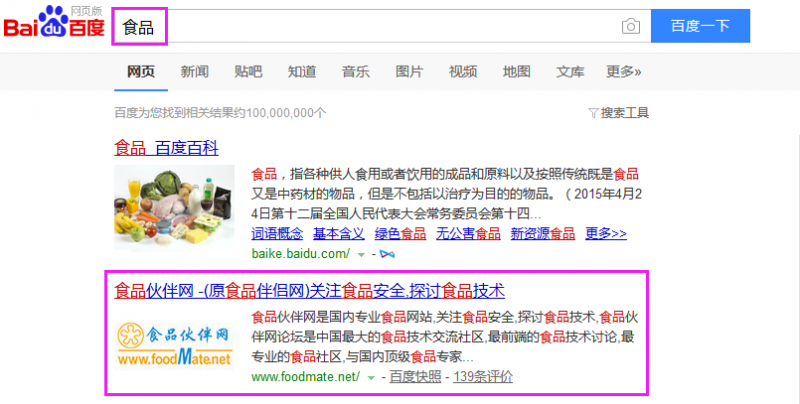Open the 食品伙伴网 result title link

pyautogui.click(x=309, y=291)
